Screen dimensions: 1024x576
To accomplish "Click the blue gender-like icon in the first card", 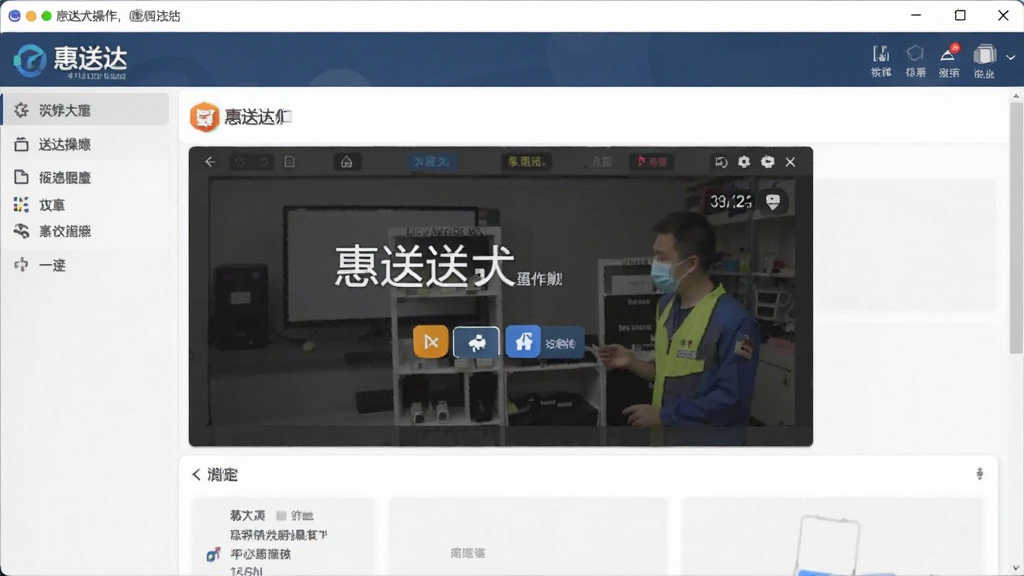I will pos(214,554).
